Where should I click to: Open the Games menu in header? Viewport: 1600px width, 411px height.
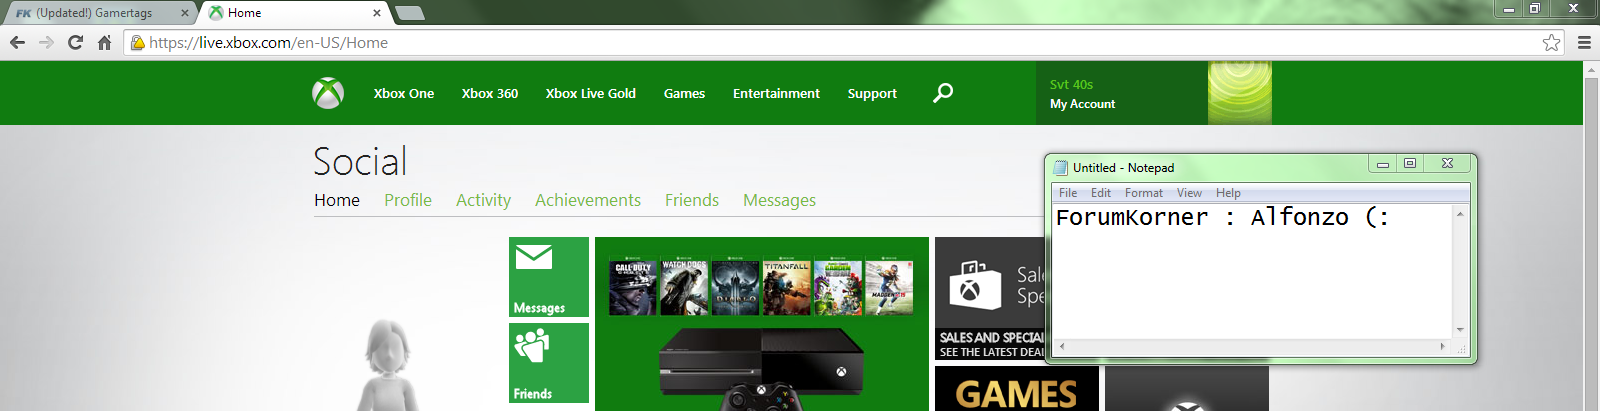click(685, 93)
